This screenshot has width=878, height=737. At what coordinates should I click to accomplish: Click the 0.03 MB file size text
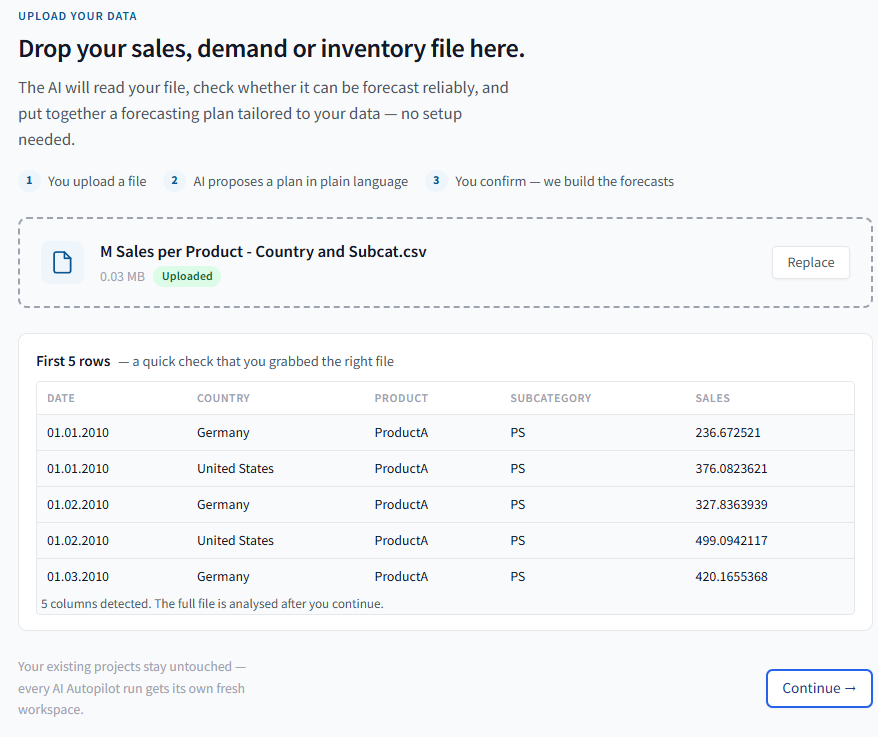[x=122, y=277]
